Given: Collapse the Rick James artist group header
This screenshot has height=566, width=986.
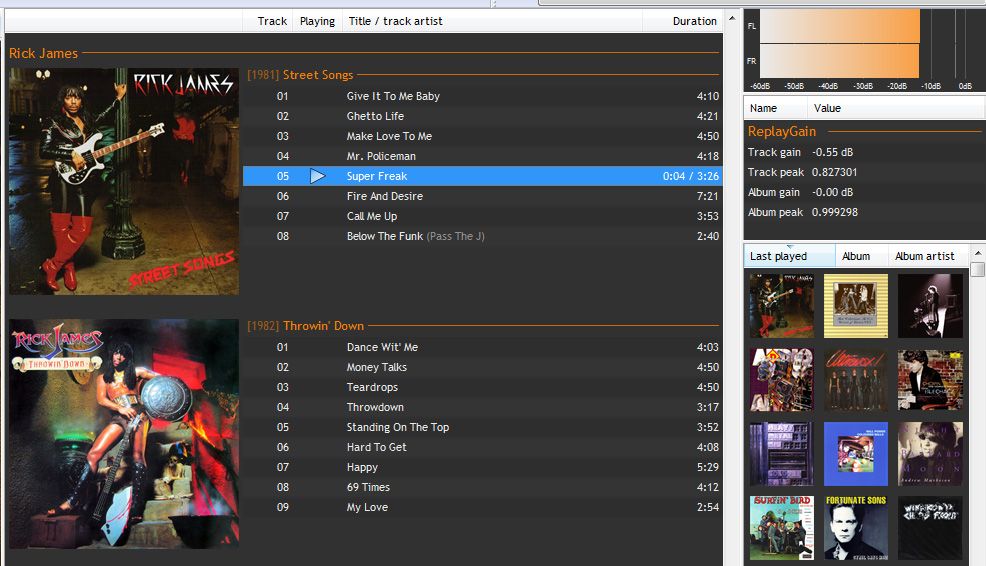Looking at the screenshot, I should [44, 53].
